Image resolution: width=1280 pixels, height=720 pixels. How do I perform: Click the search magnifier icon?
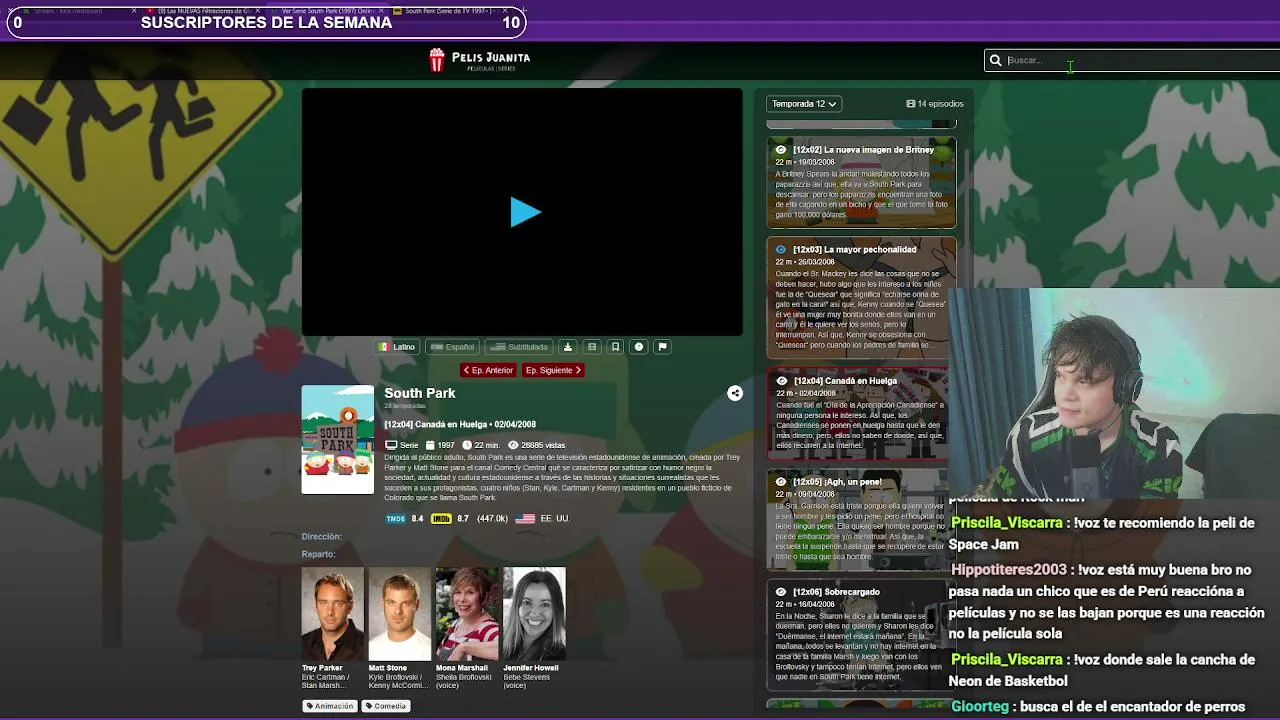[x=995, y=61]
